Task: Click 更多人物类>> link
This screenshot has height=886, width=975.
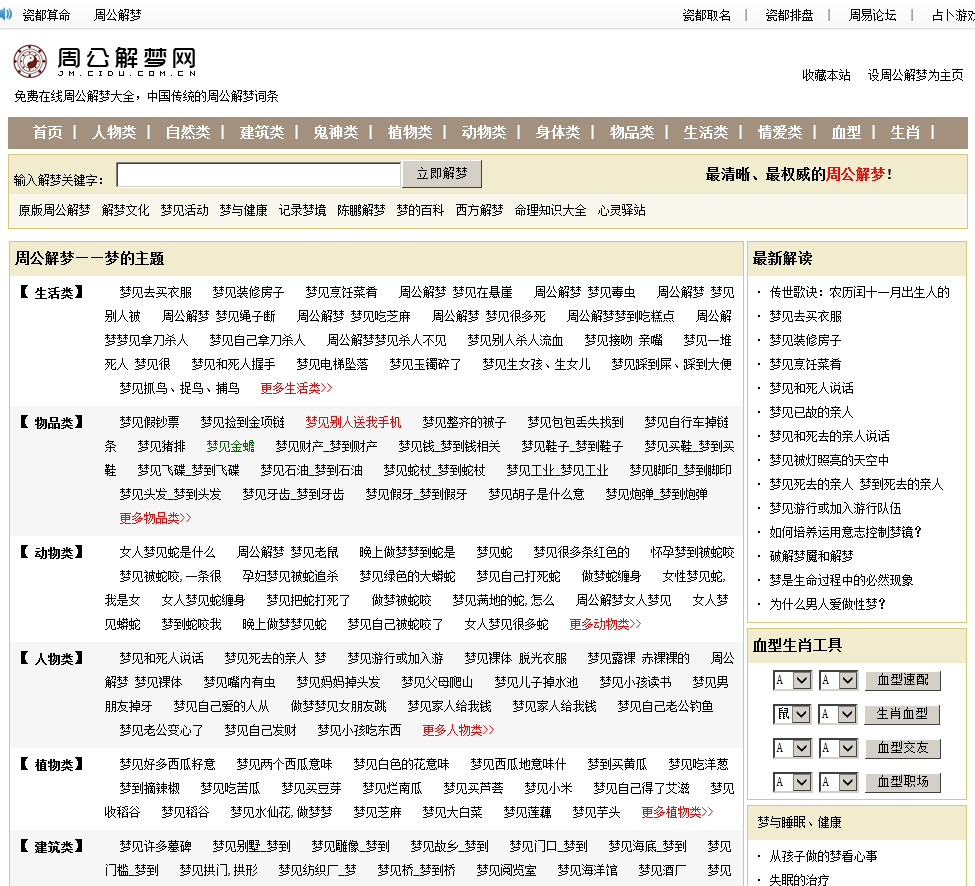Action: tap(458, 730)
